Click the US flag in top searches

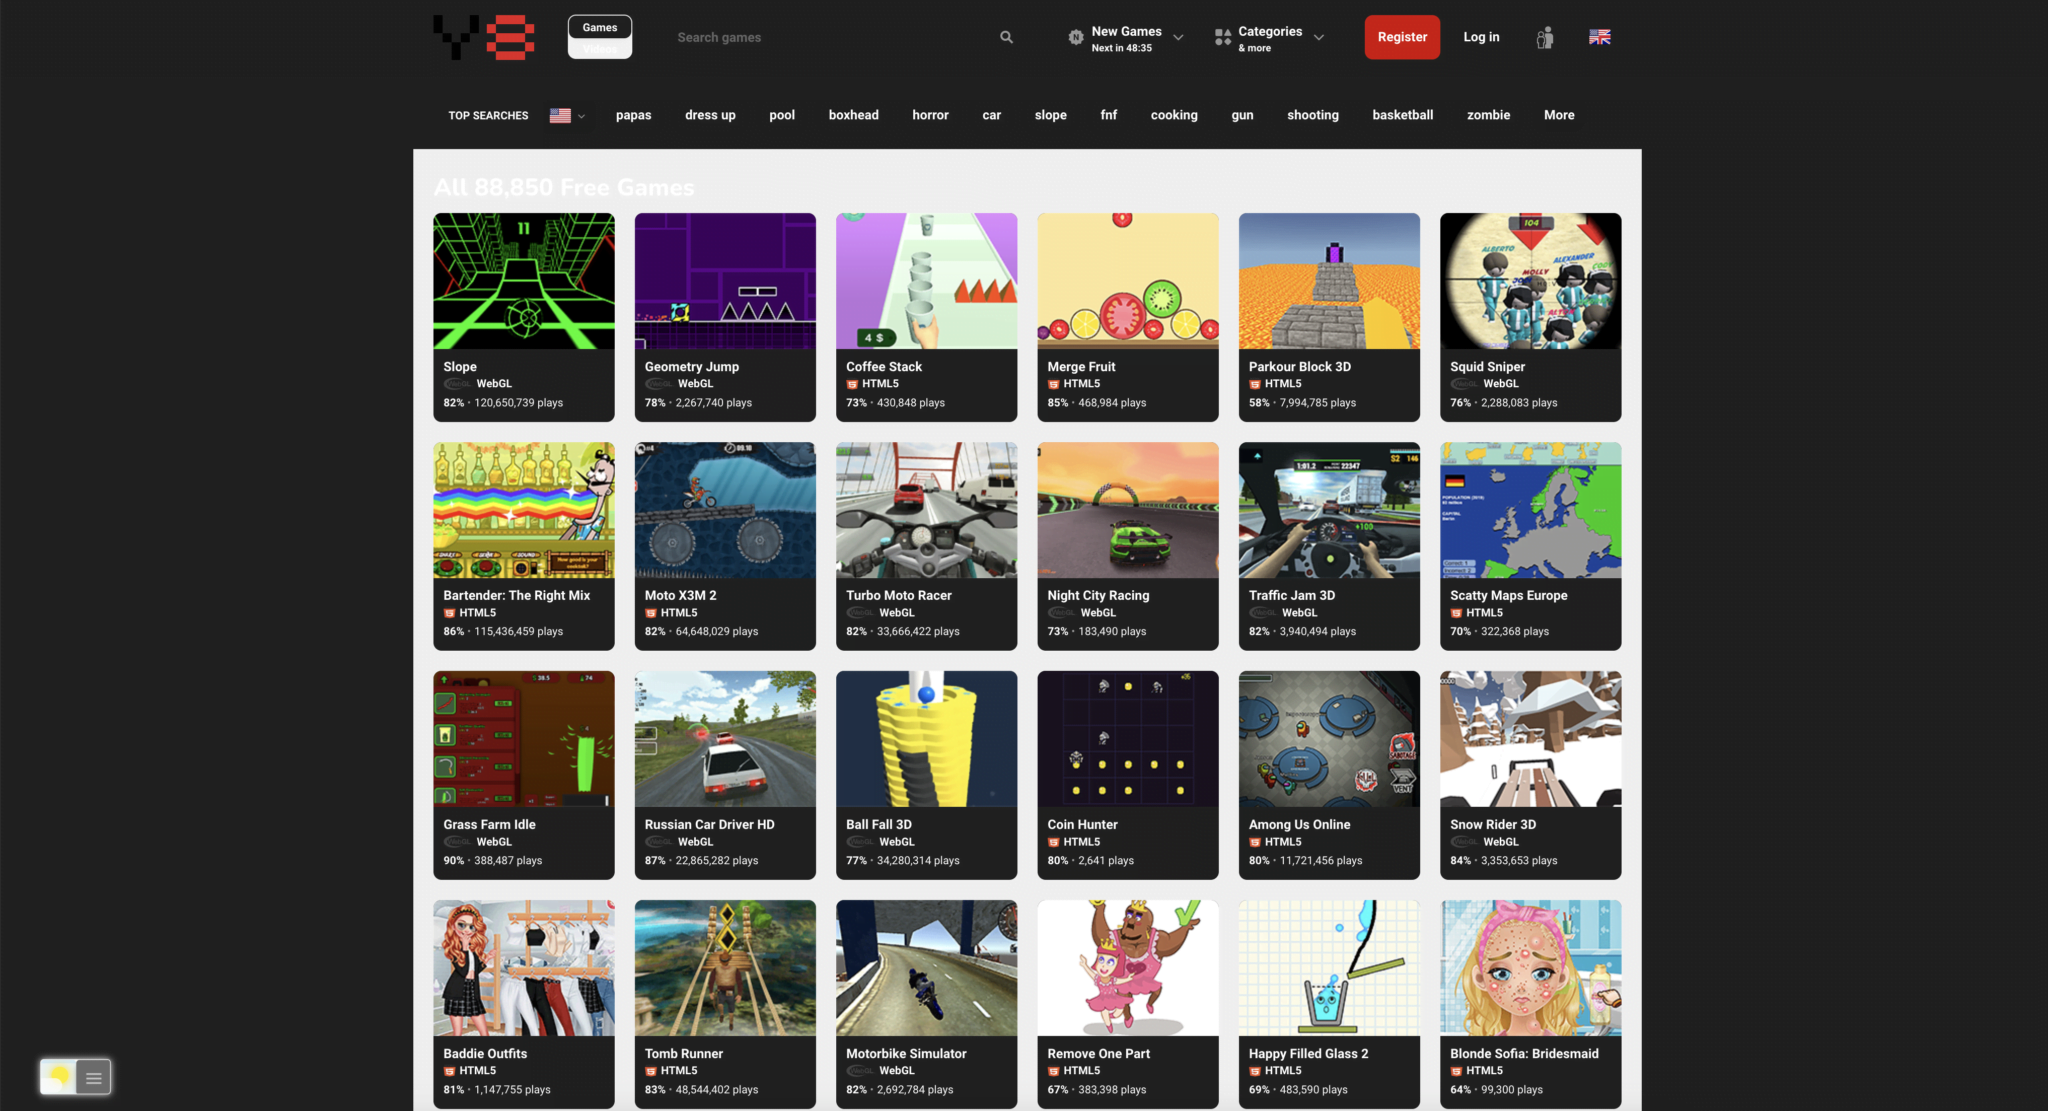point(560,115)
